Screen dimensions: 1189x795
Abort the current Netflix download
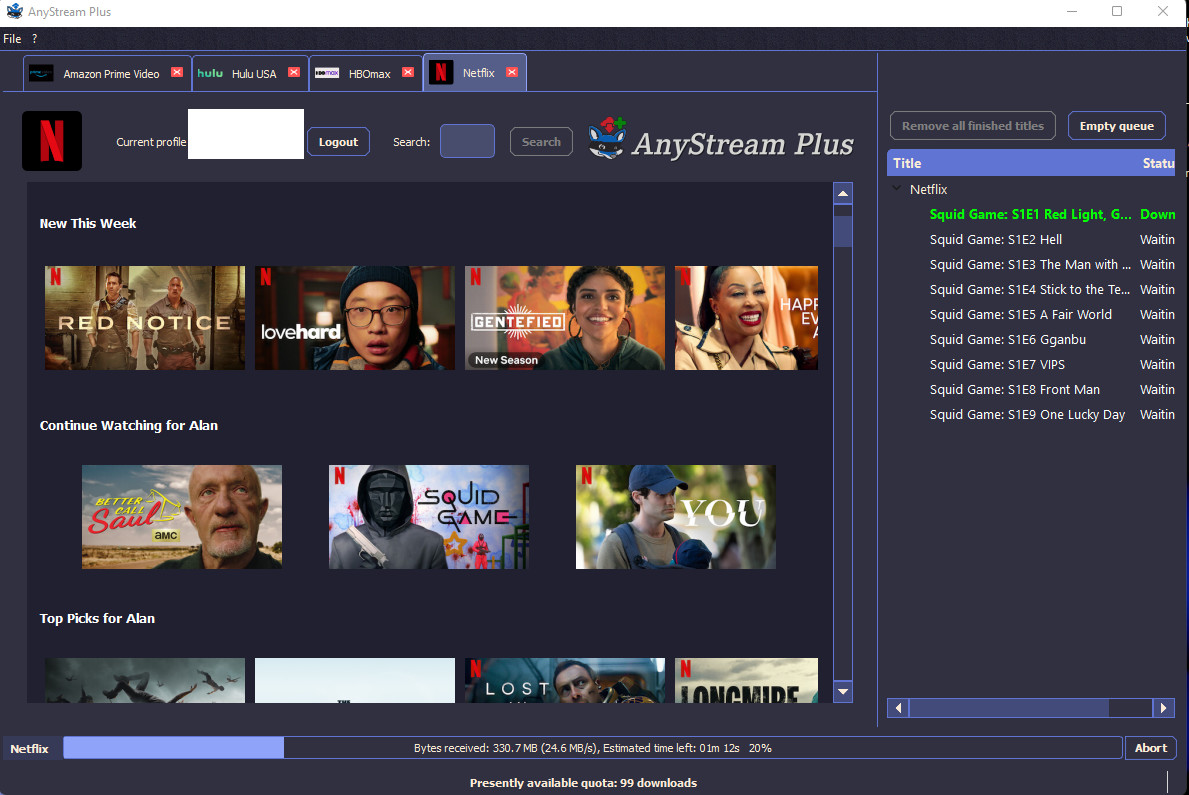pyautogui.click(x=1150, y=748)
